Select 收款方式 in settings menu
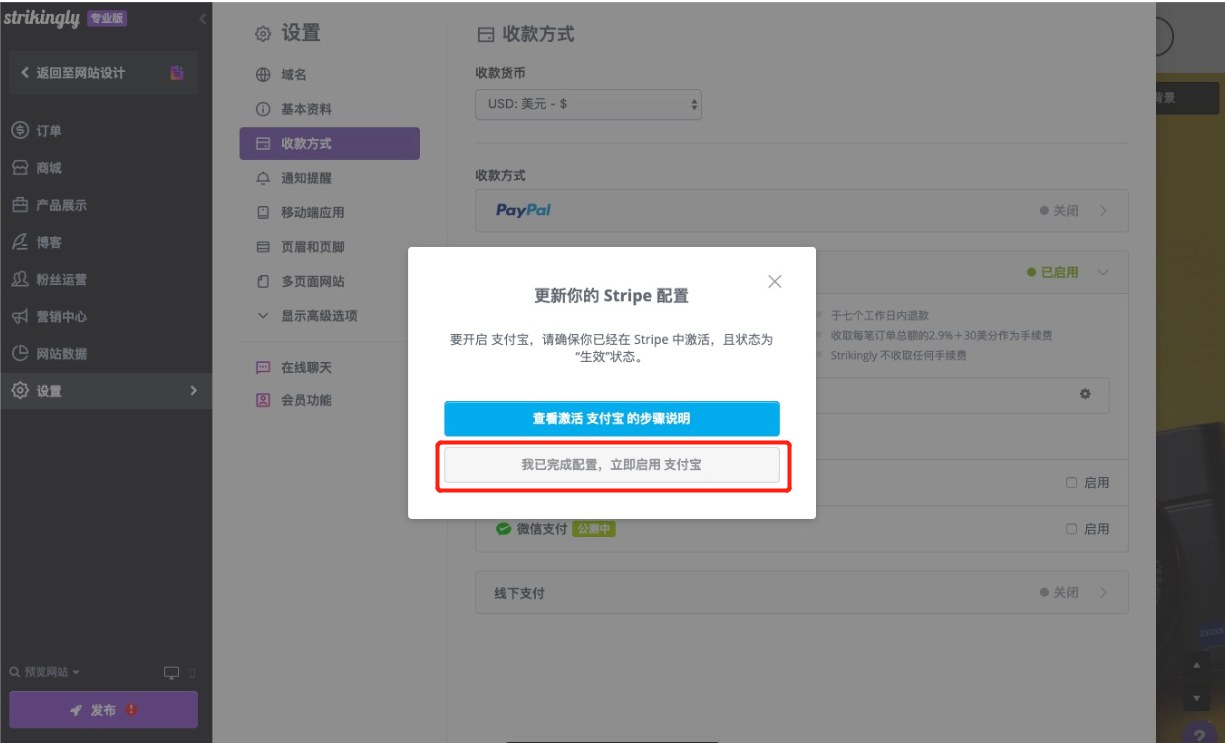Image resolution: width=1225 pixels, height=743 pixels. pos(330,143)
